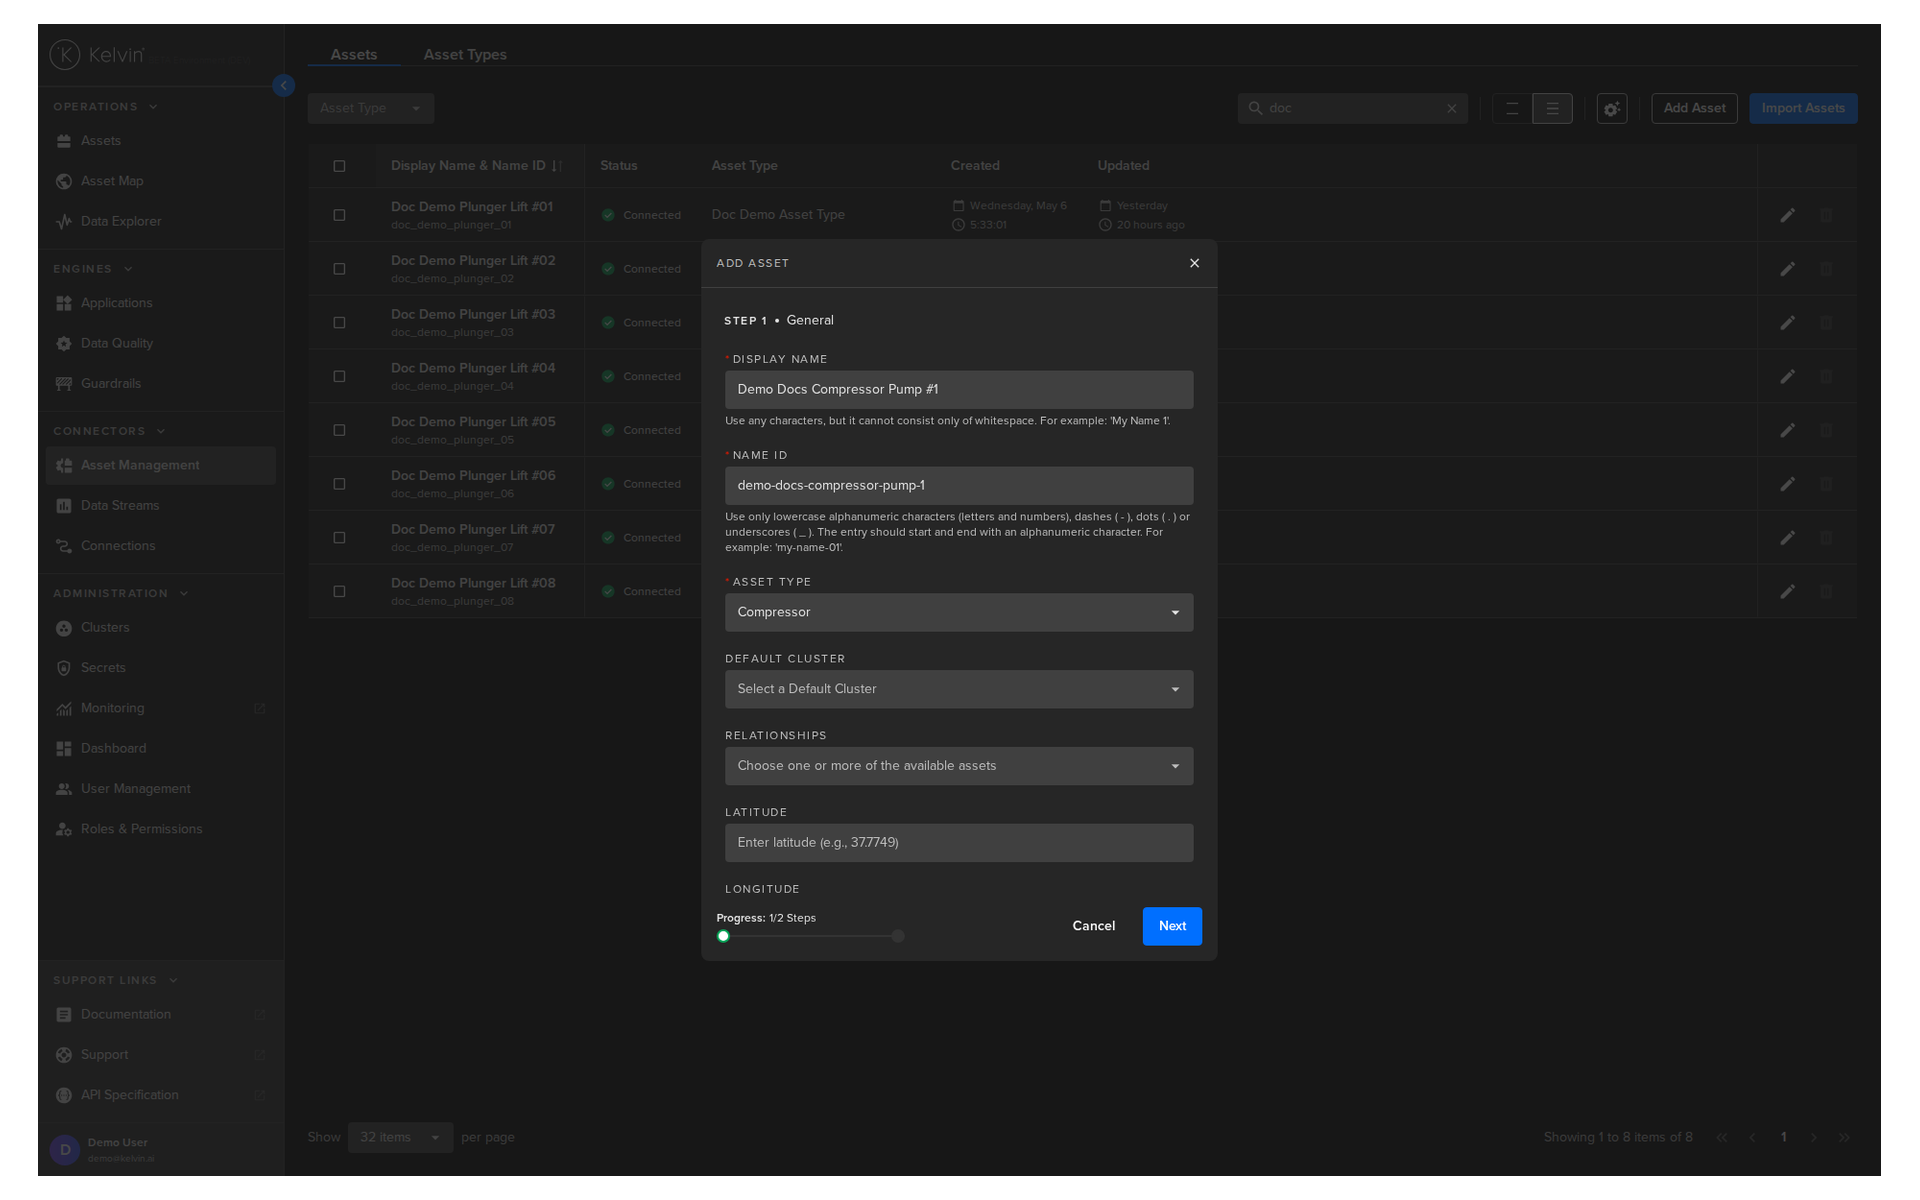Check the box for Doc Demo Plunger Lift #02
1920x1200 pixels.
point(339,269)
